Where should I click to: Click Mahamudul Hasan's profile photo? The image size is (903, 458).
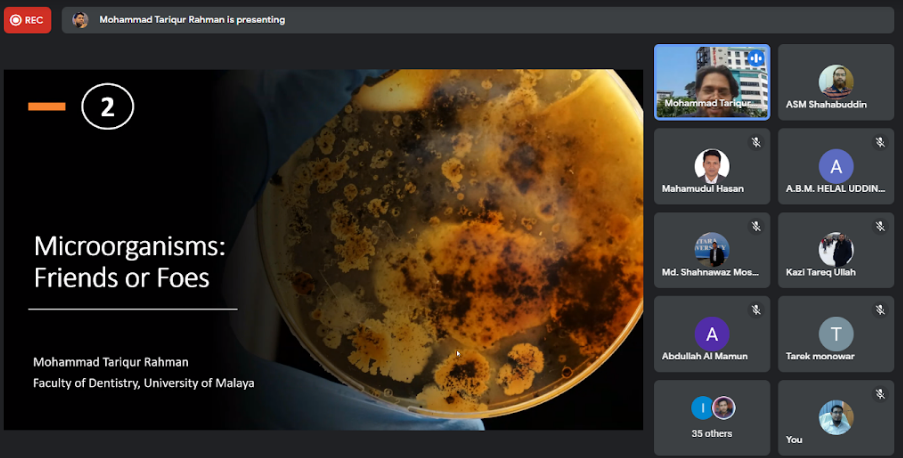pos(712,166)
